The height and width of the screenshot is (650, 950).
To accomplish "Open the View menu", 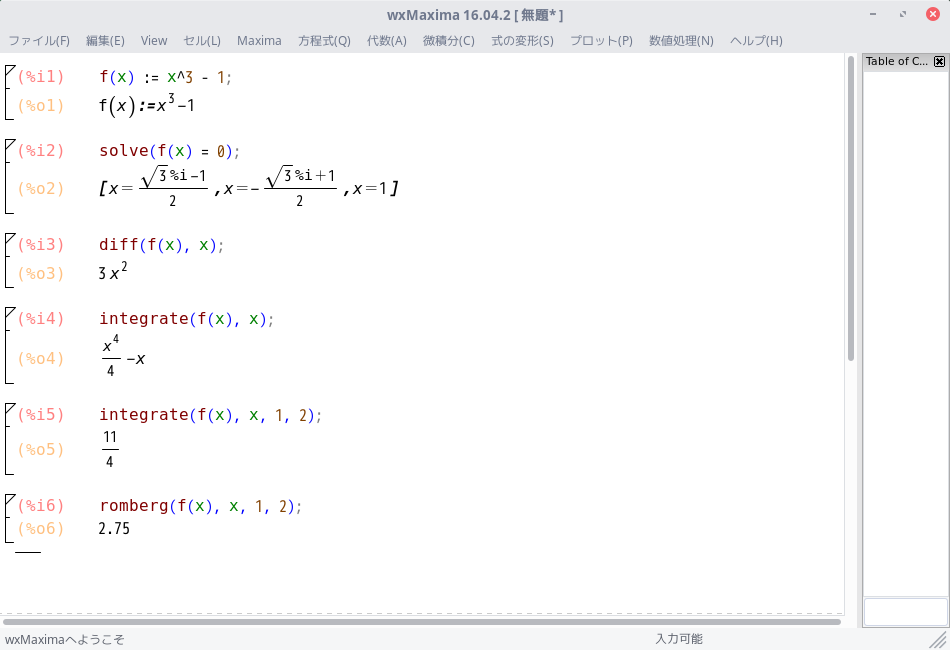I will click(153, 41).
